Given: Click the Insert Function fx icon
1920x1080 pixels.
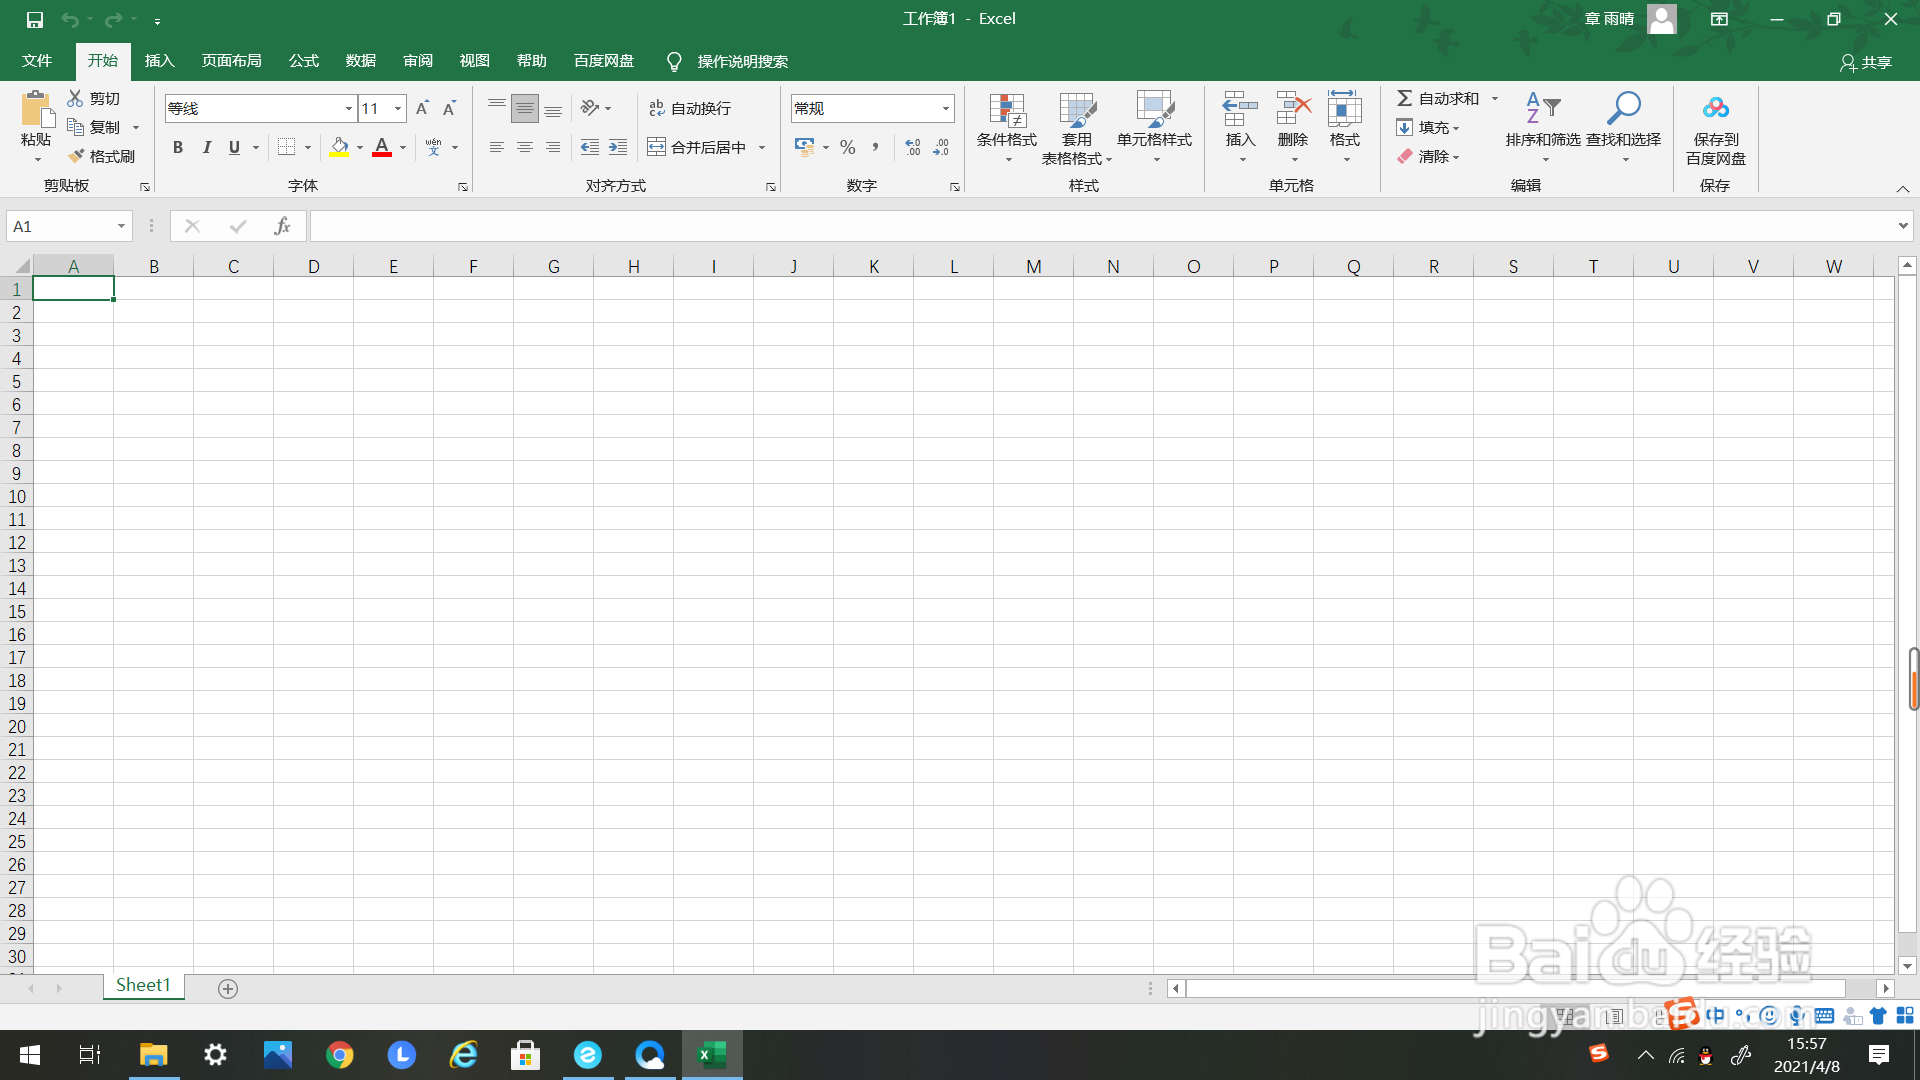Looking at the screenshot, I should (x=282, y=226).
